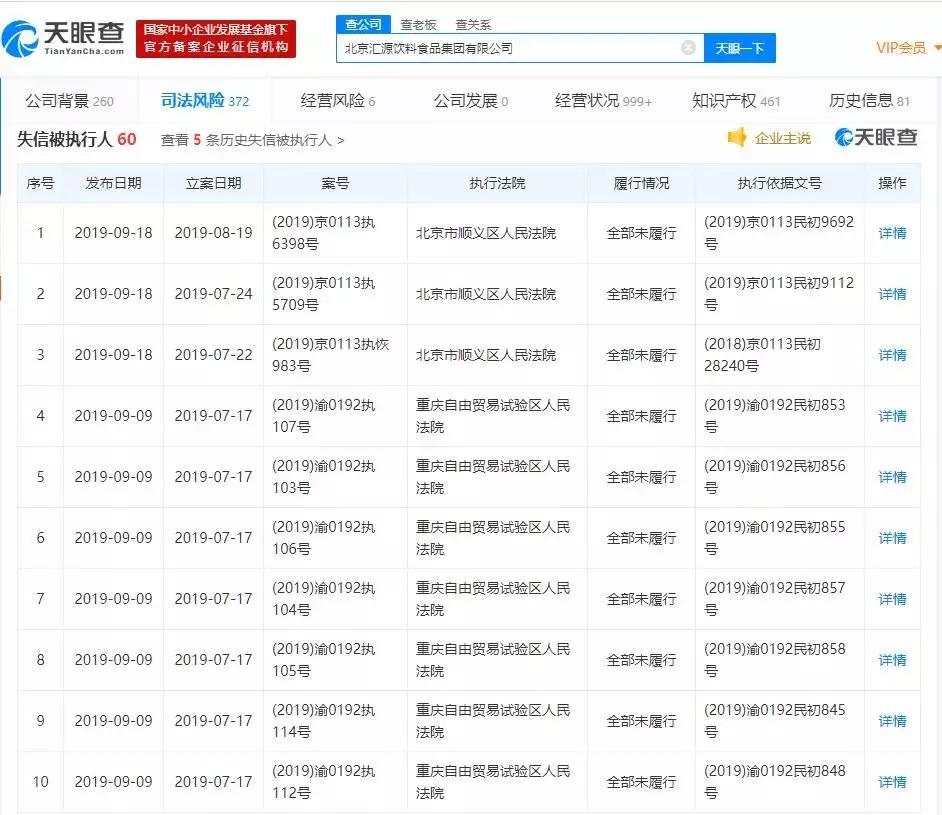Viewport: 942px width, 815px height.
Task: Click the 天眼一下 search button
Action: 742,48
